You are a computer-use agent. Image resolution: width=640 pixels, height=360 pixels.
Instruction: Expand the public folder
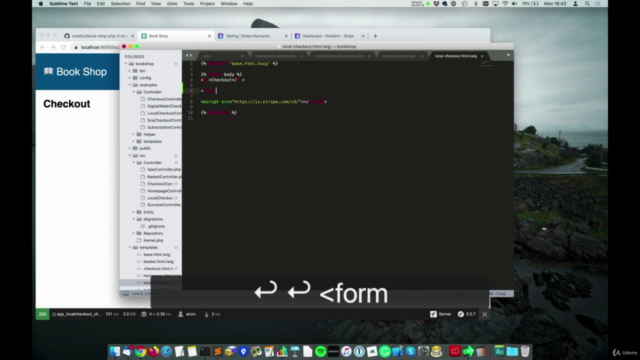pyautogui.click(x=130, y=148)
